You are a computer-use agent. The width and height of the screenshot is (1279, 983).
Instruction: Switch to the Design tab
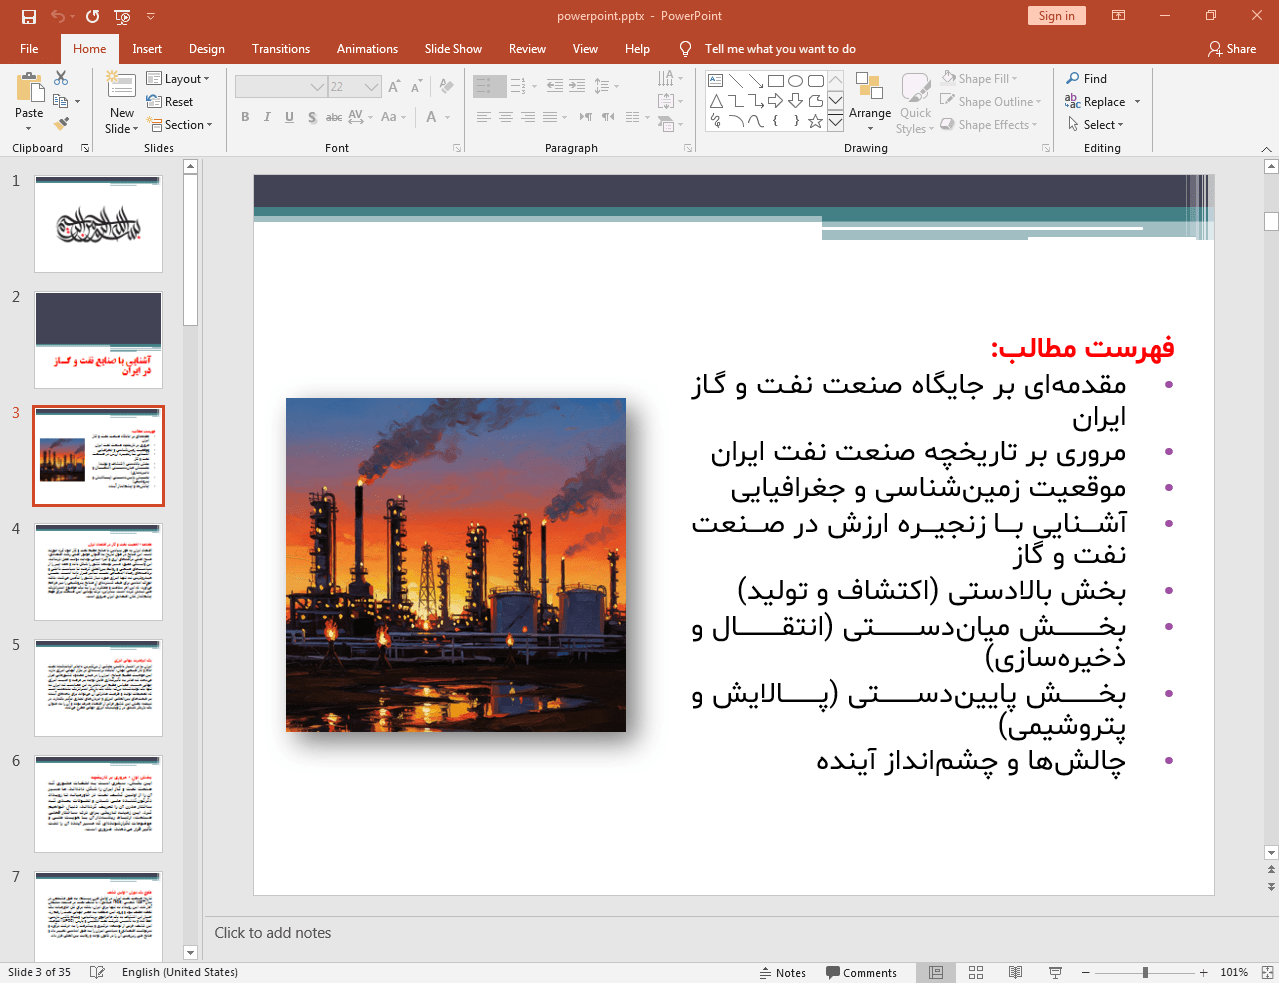pyautogui.click(x=206, y=49)
